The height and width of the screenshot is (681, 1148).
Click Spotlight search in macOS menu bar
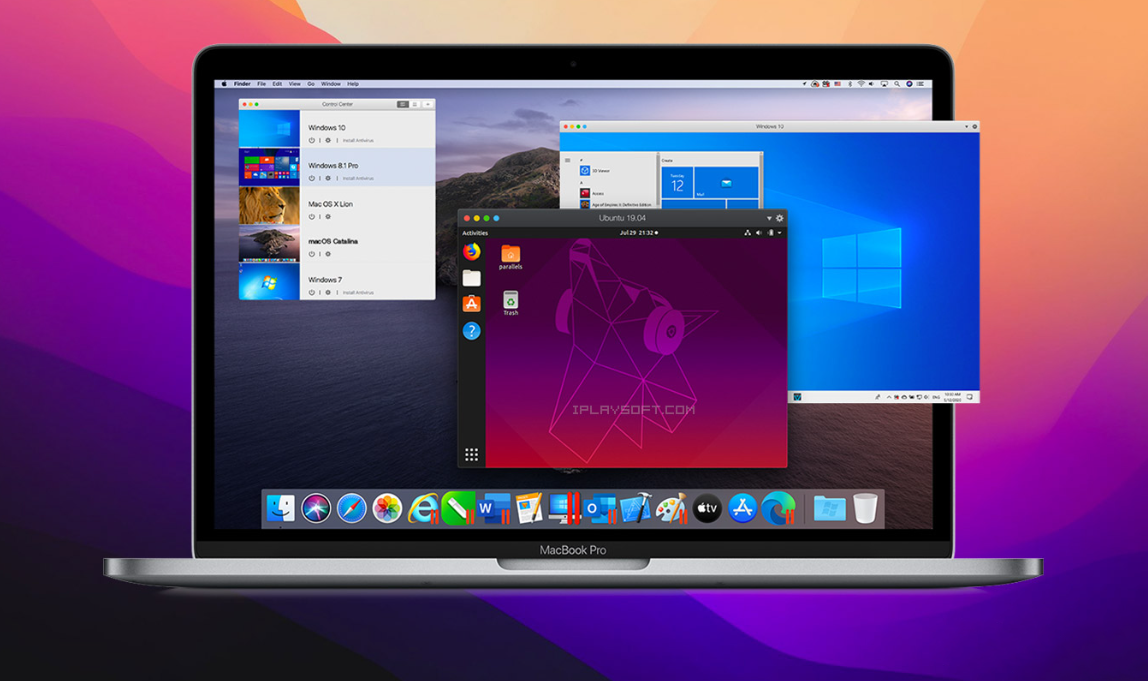tap(897, 84)
